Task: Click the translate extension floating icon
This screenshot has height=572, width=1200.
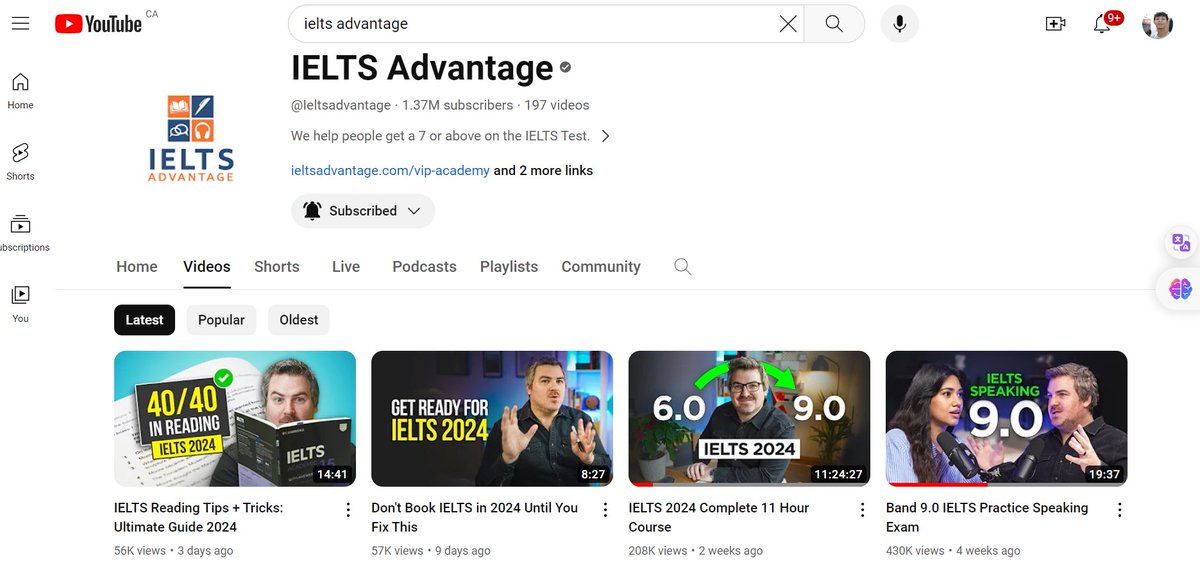Action: (x=1181, y=243)
